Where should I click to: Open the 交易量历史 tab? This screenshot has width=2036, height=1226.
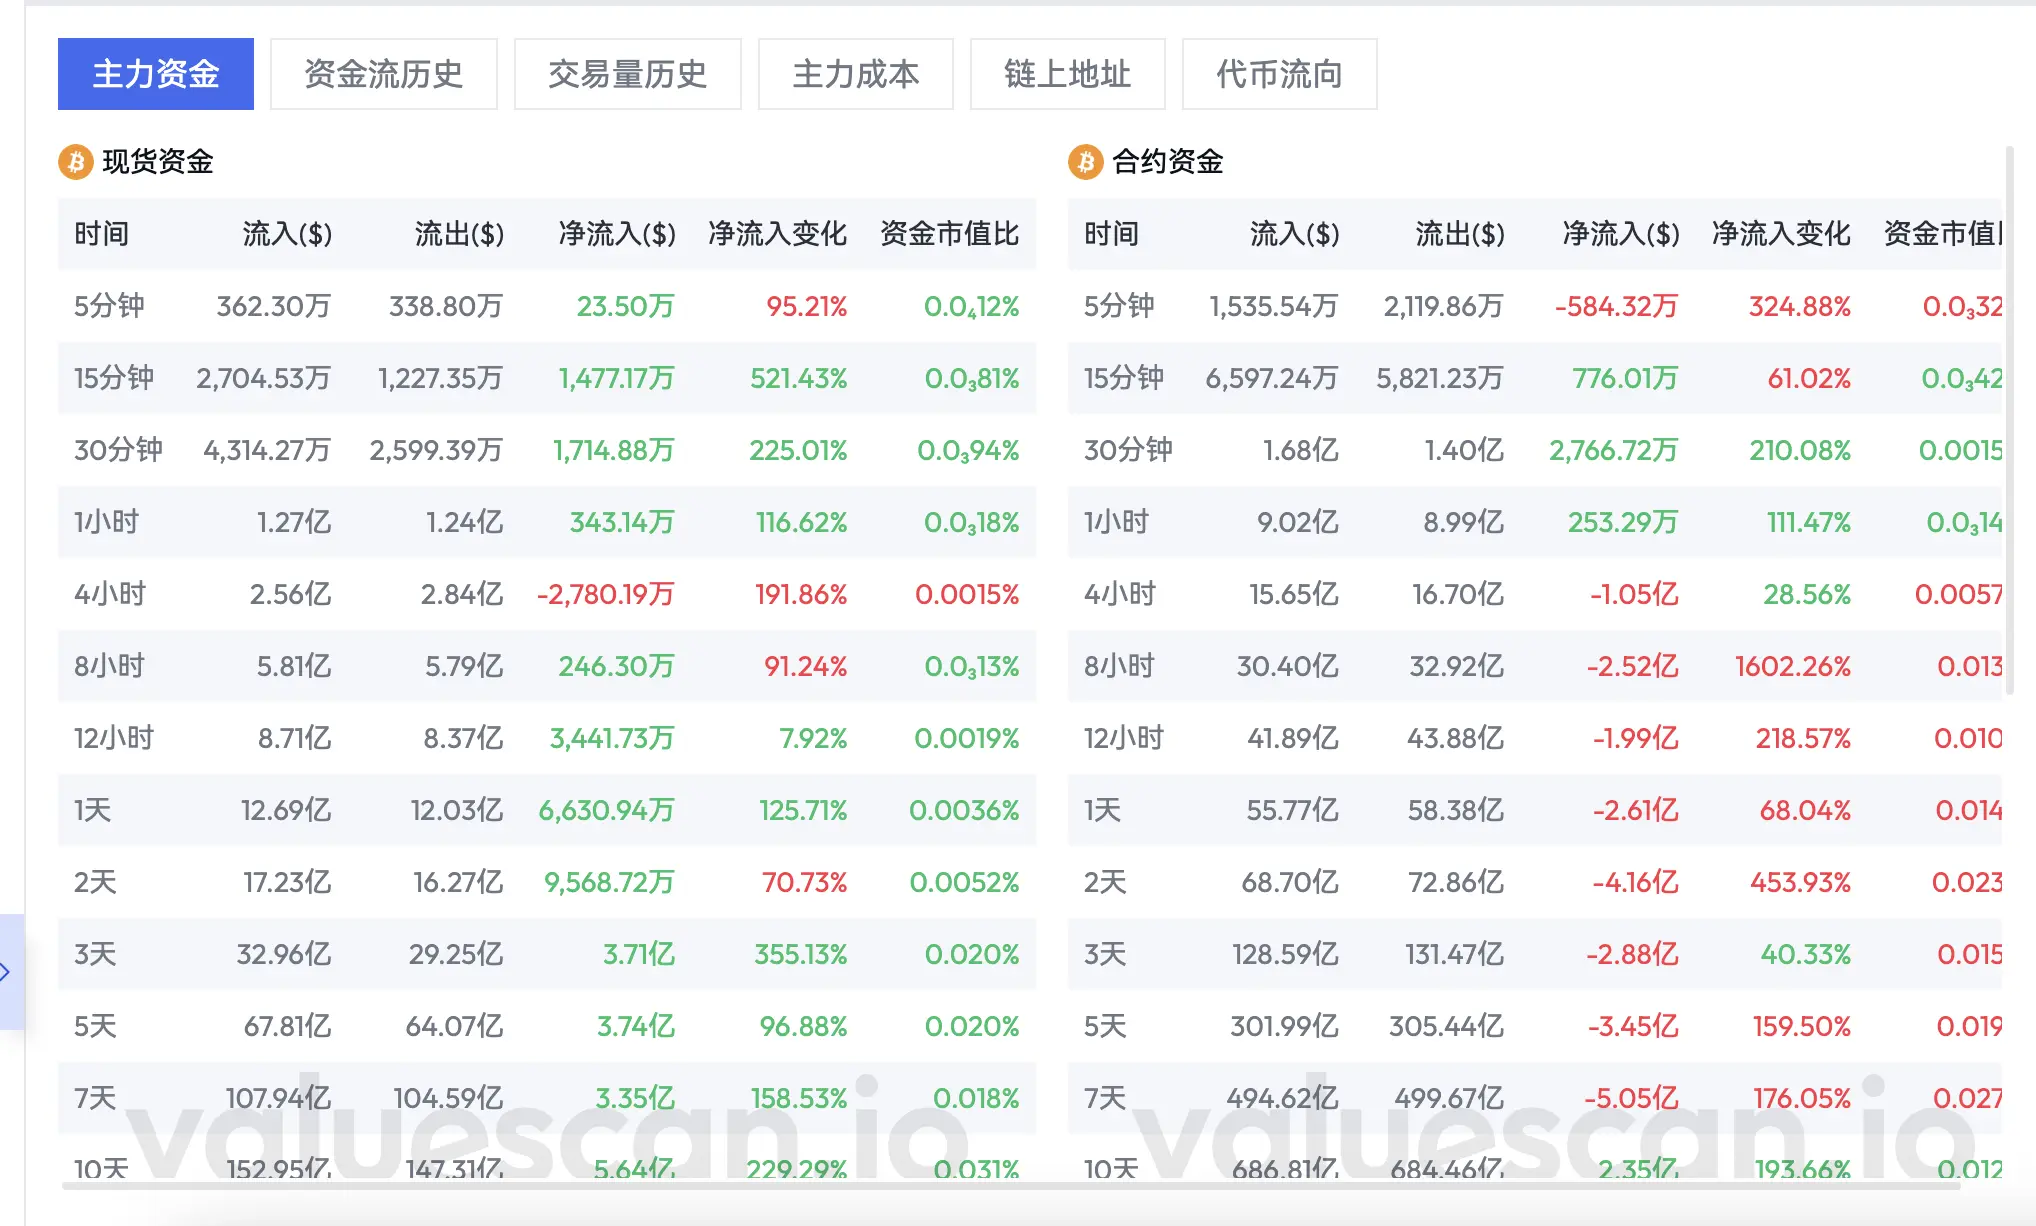627,74
